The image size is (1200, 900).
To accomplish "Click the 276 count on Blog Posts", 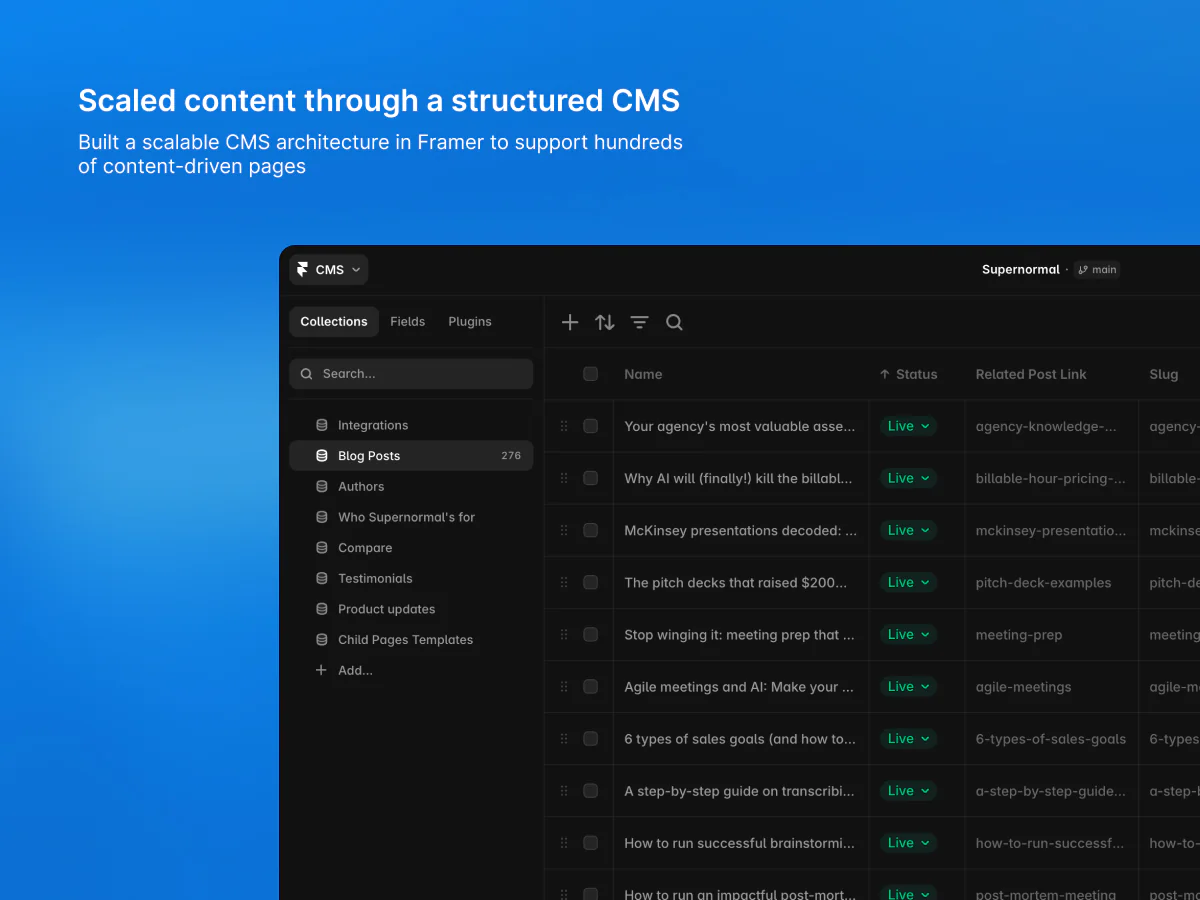I will click(x=511, y=456).
